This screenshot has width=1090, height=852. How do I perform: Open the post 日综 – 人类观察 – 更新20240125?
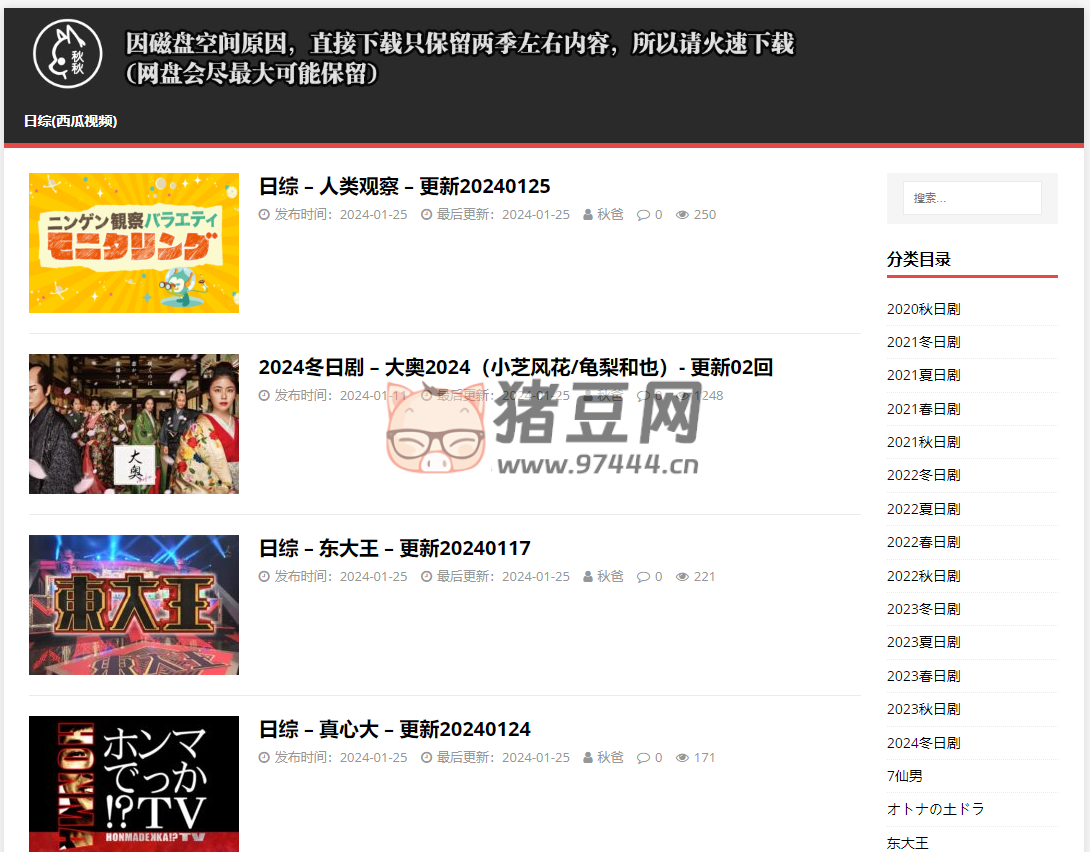point(404,186)
